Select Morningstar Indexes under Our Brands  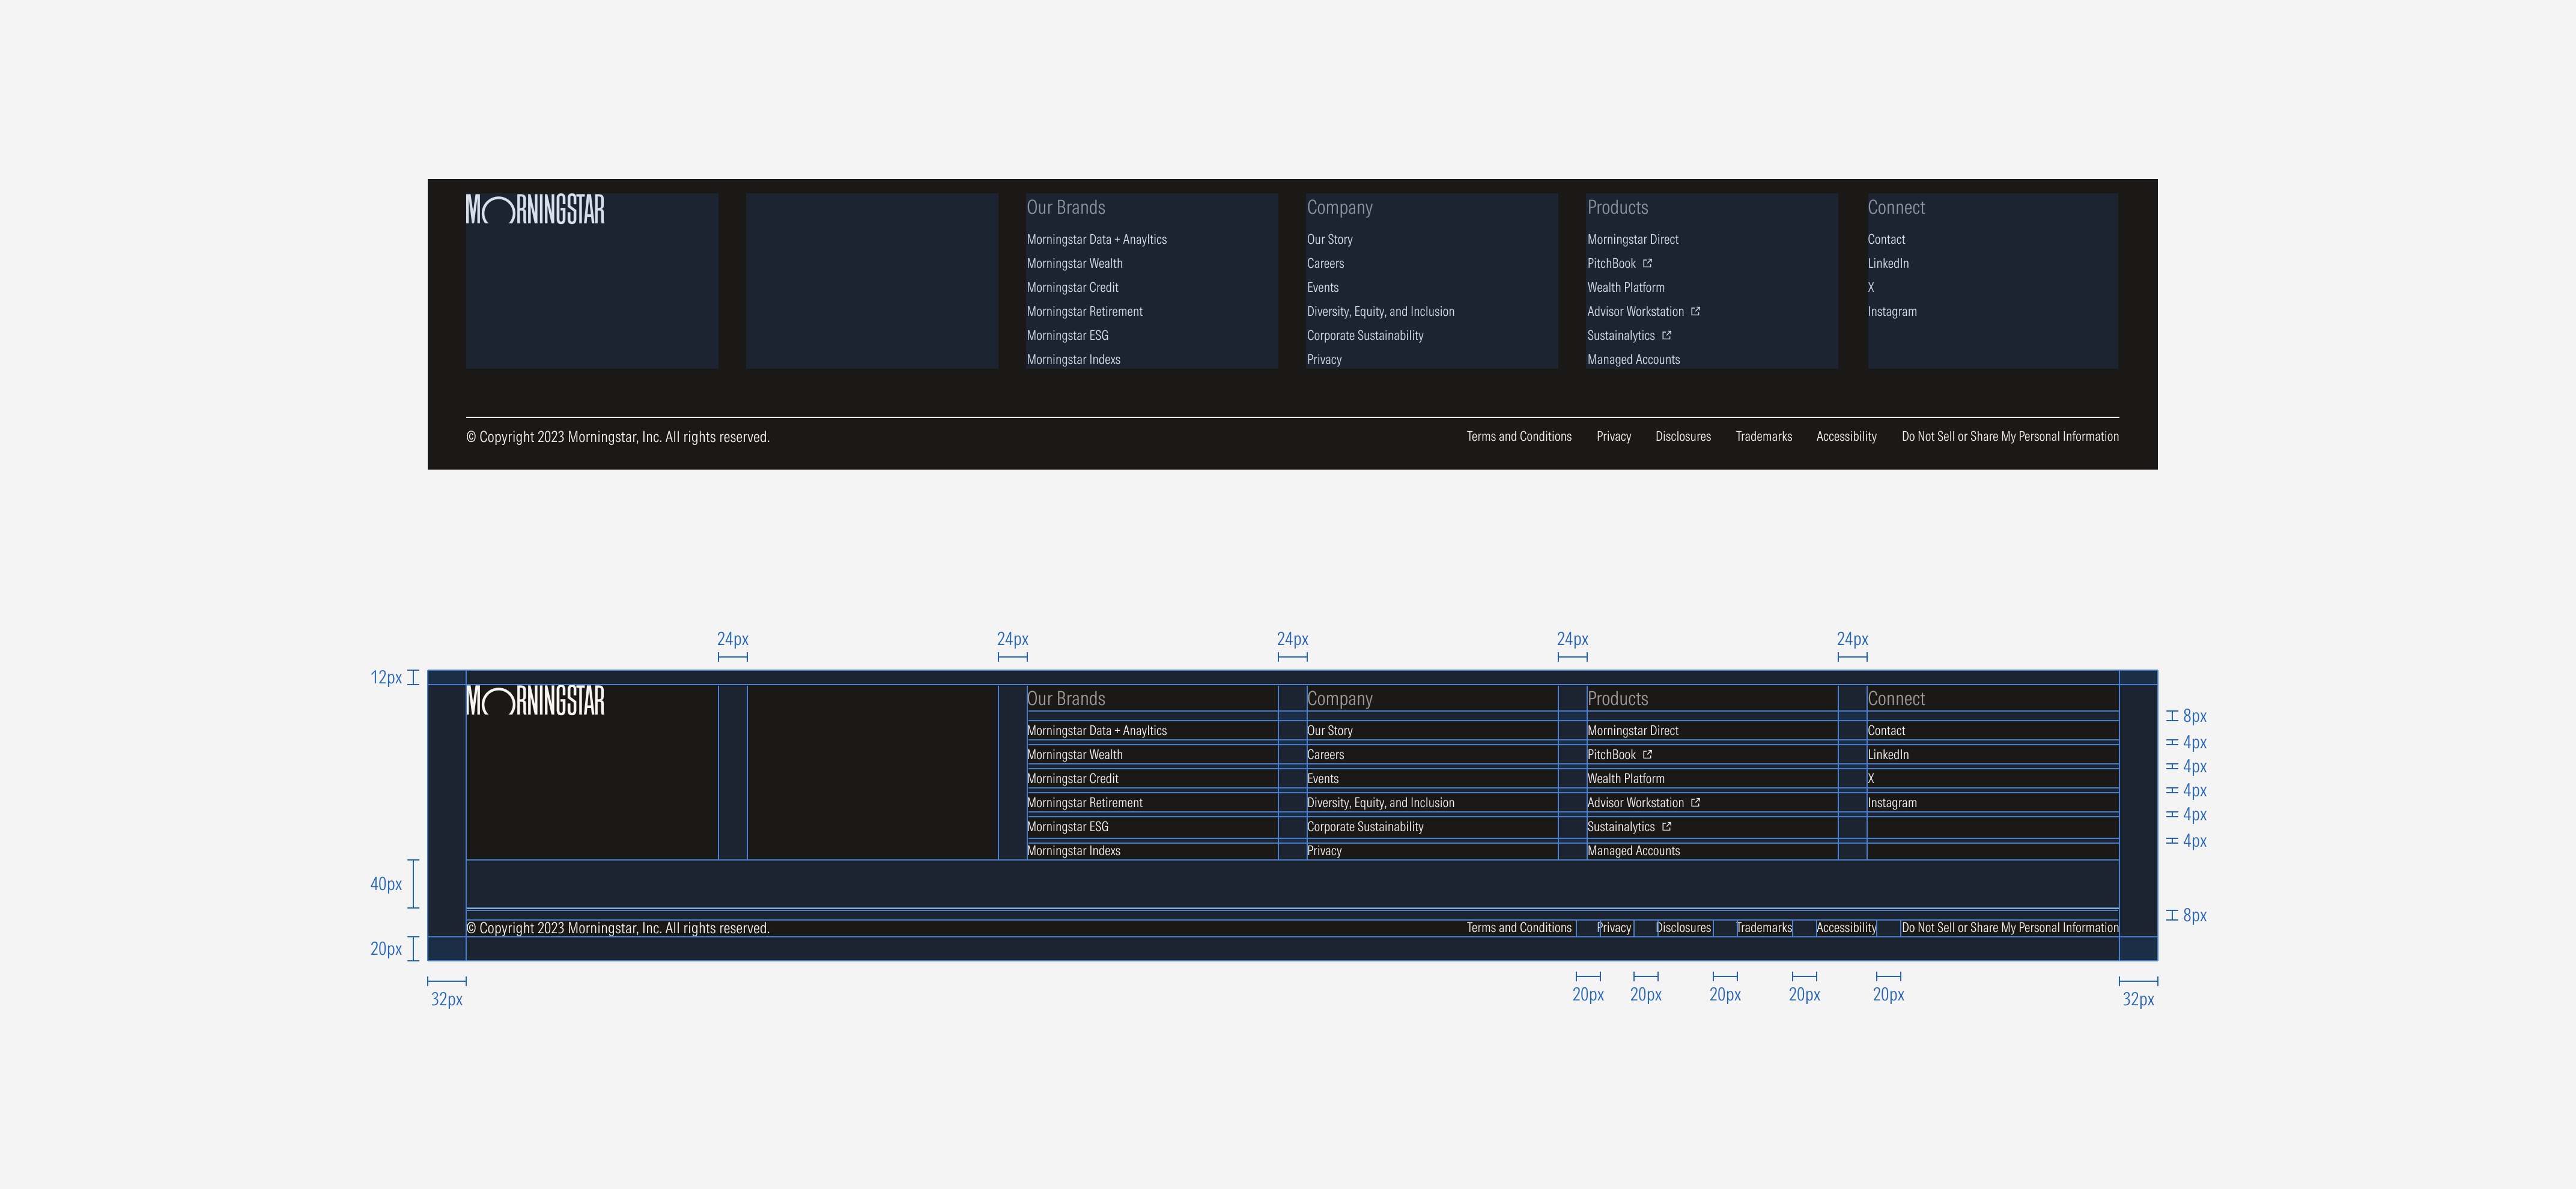1073,359
